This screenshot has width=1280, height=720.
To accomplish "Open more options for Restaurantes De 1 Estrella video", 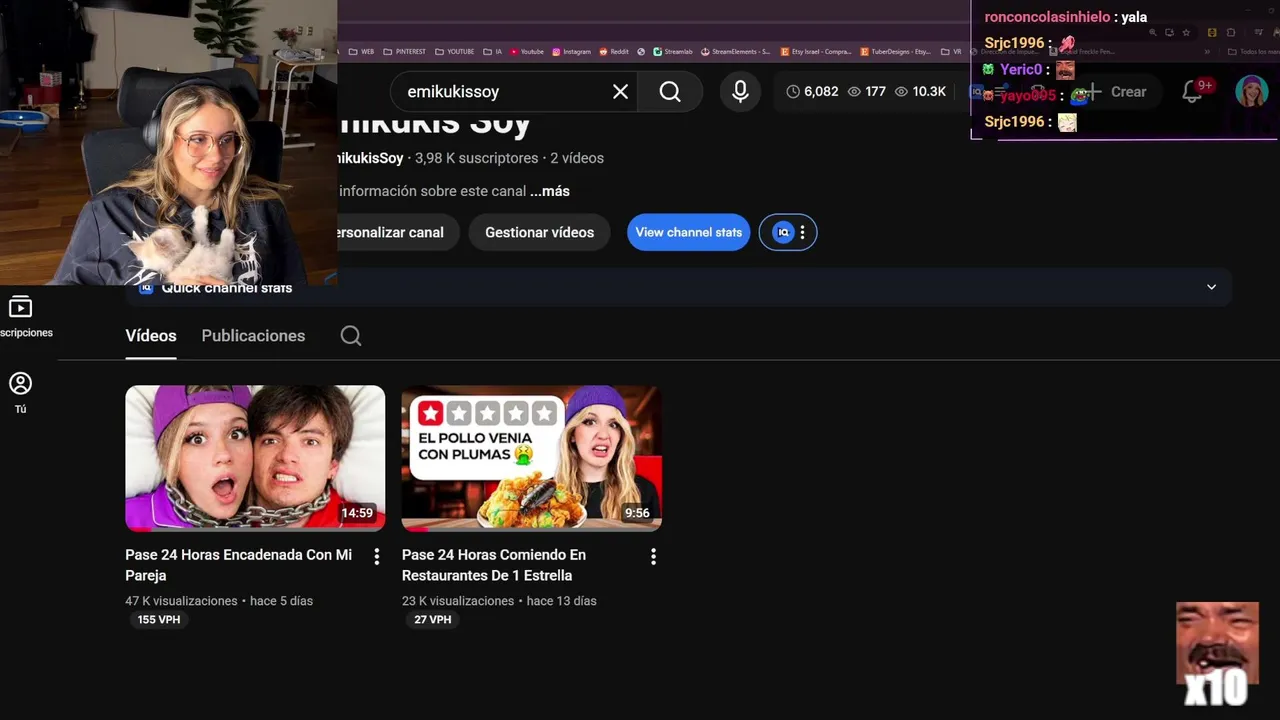I will click(x=653, y=557).
